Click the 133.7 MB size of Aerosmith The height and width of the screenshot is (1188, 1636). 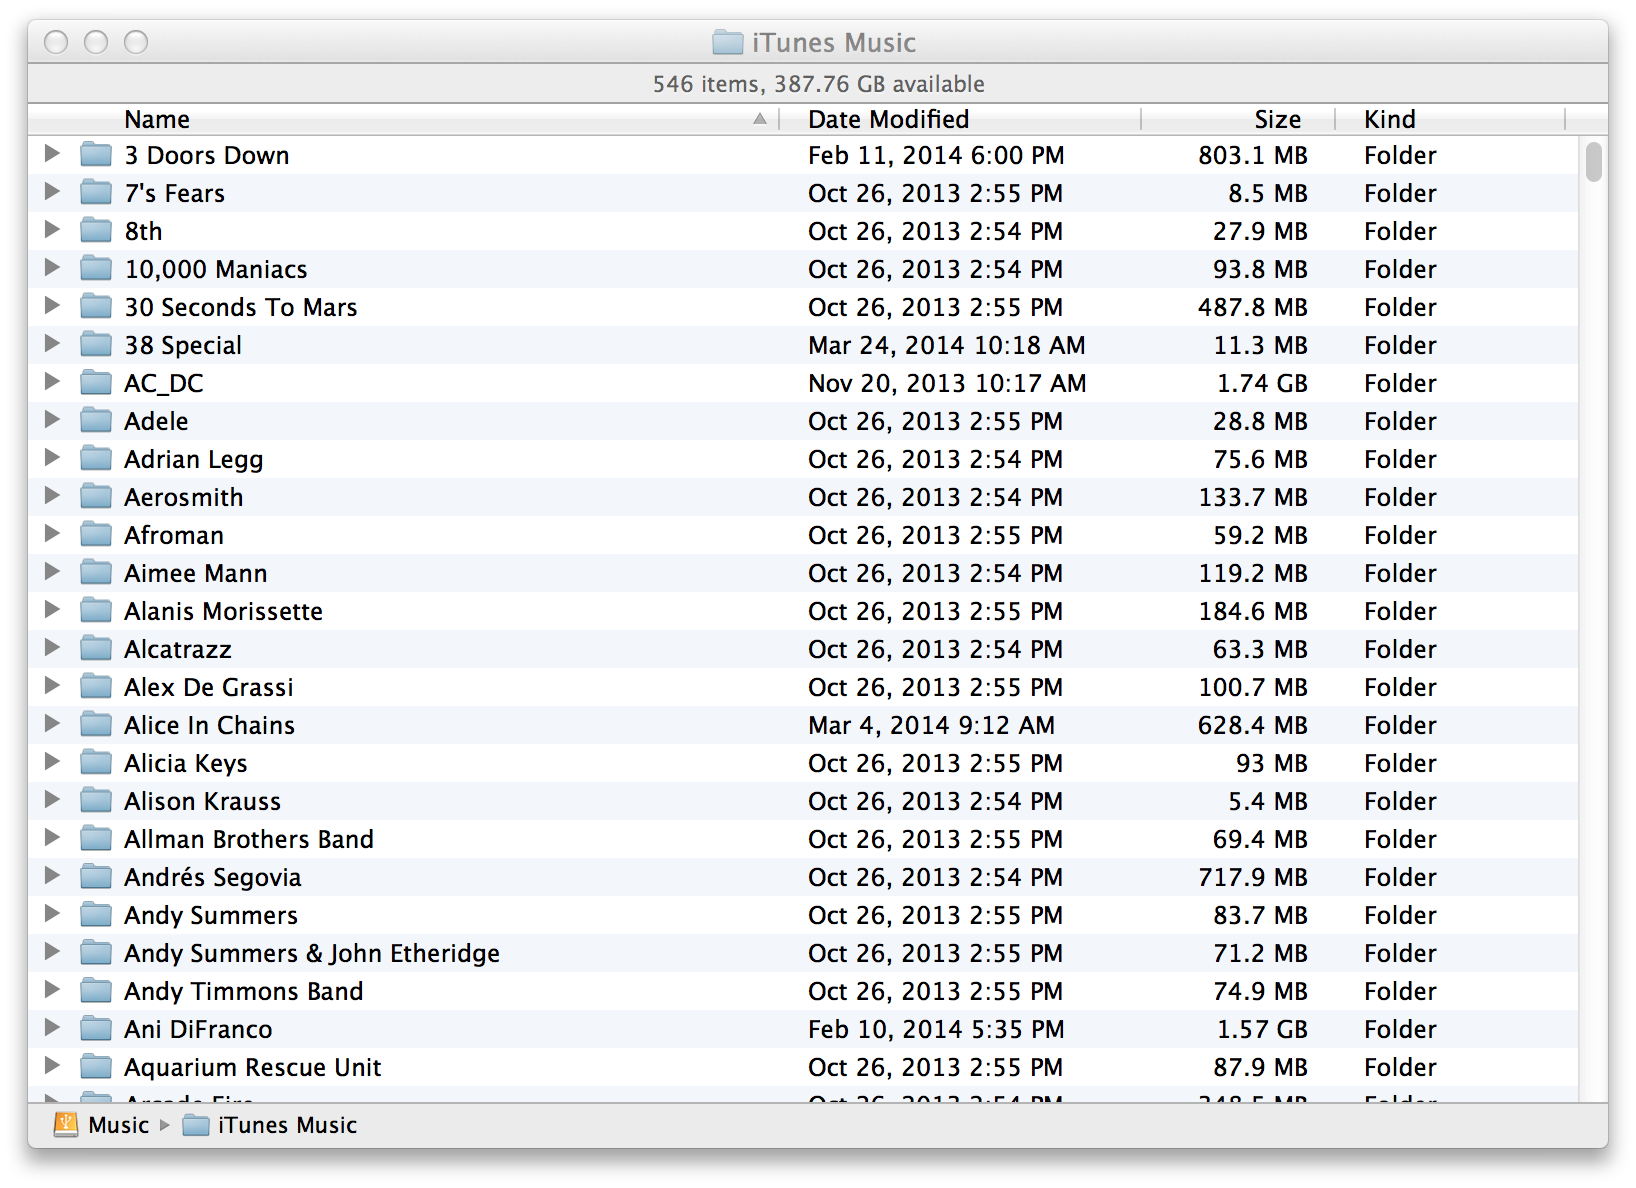(1253, 497)
